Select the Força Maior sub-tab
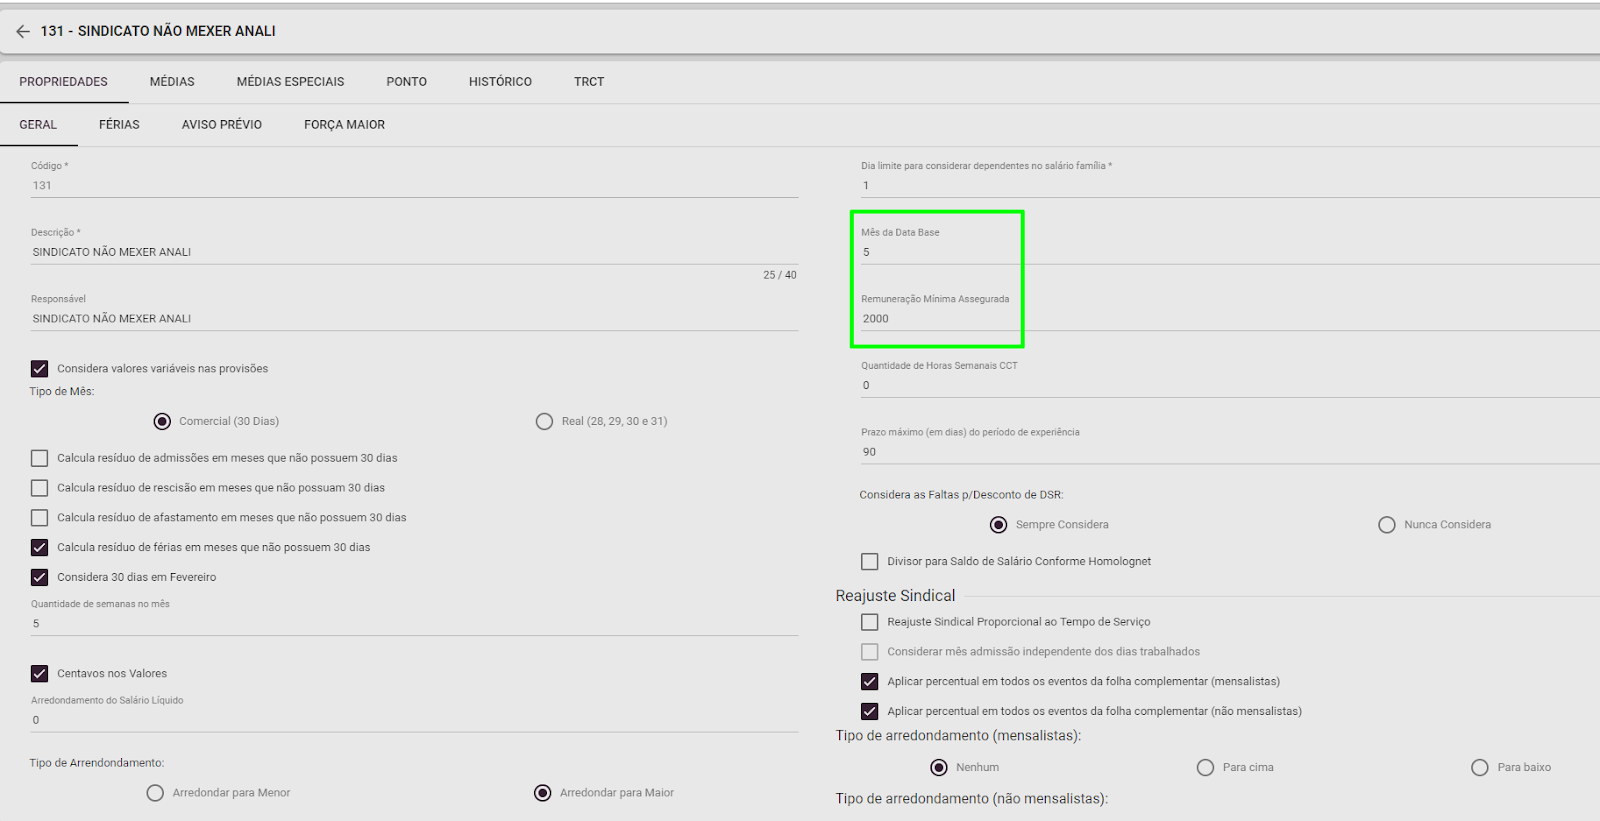 [344, 125]
